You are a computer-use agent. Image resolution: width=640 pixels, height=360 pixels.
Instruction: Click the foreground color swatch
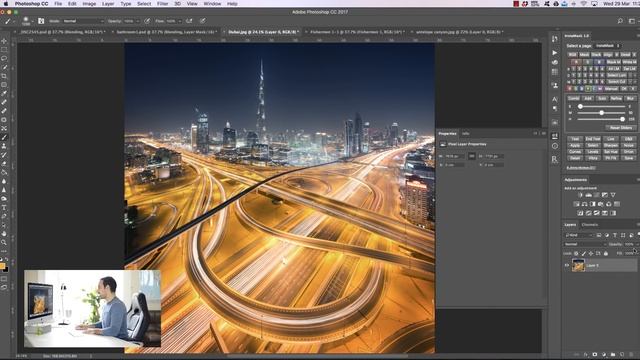tap(2, 266)
